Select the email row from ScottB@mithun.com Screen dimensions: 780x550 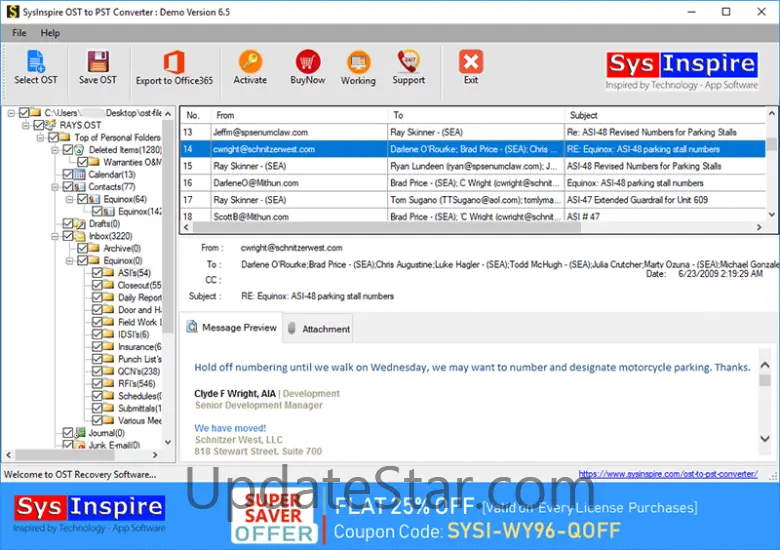tap(252, 217)
